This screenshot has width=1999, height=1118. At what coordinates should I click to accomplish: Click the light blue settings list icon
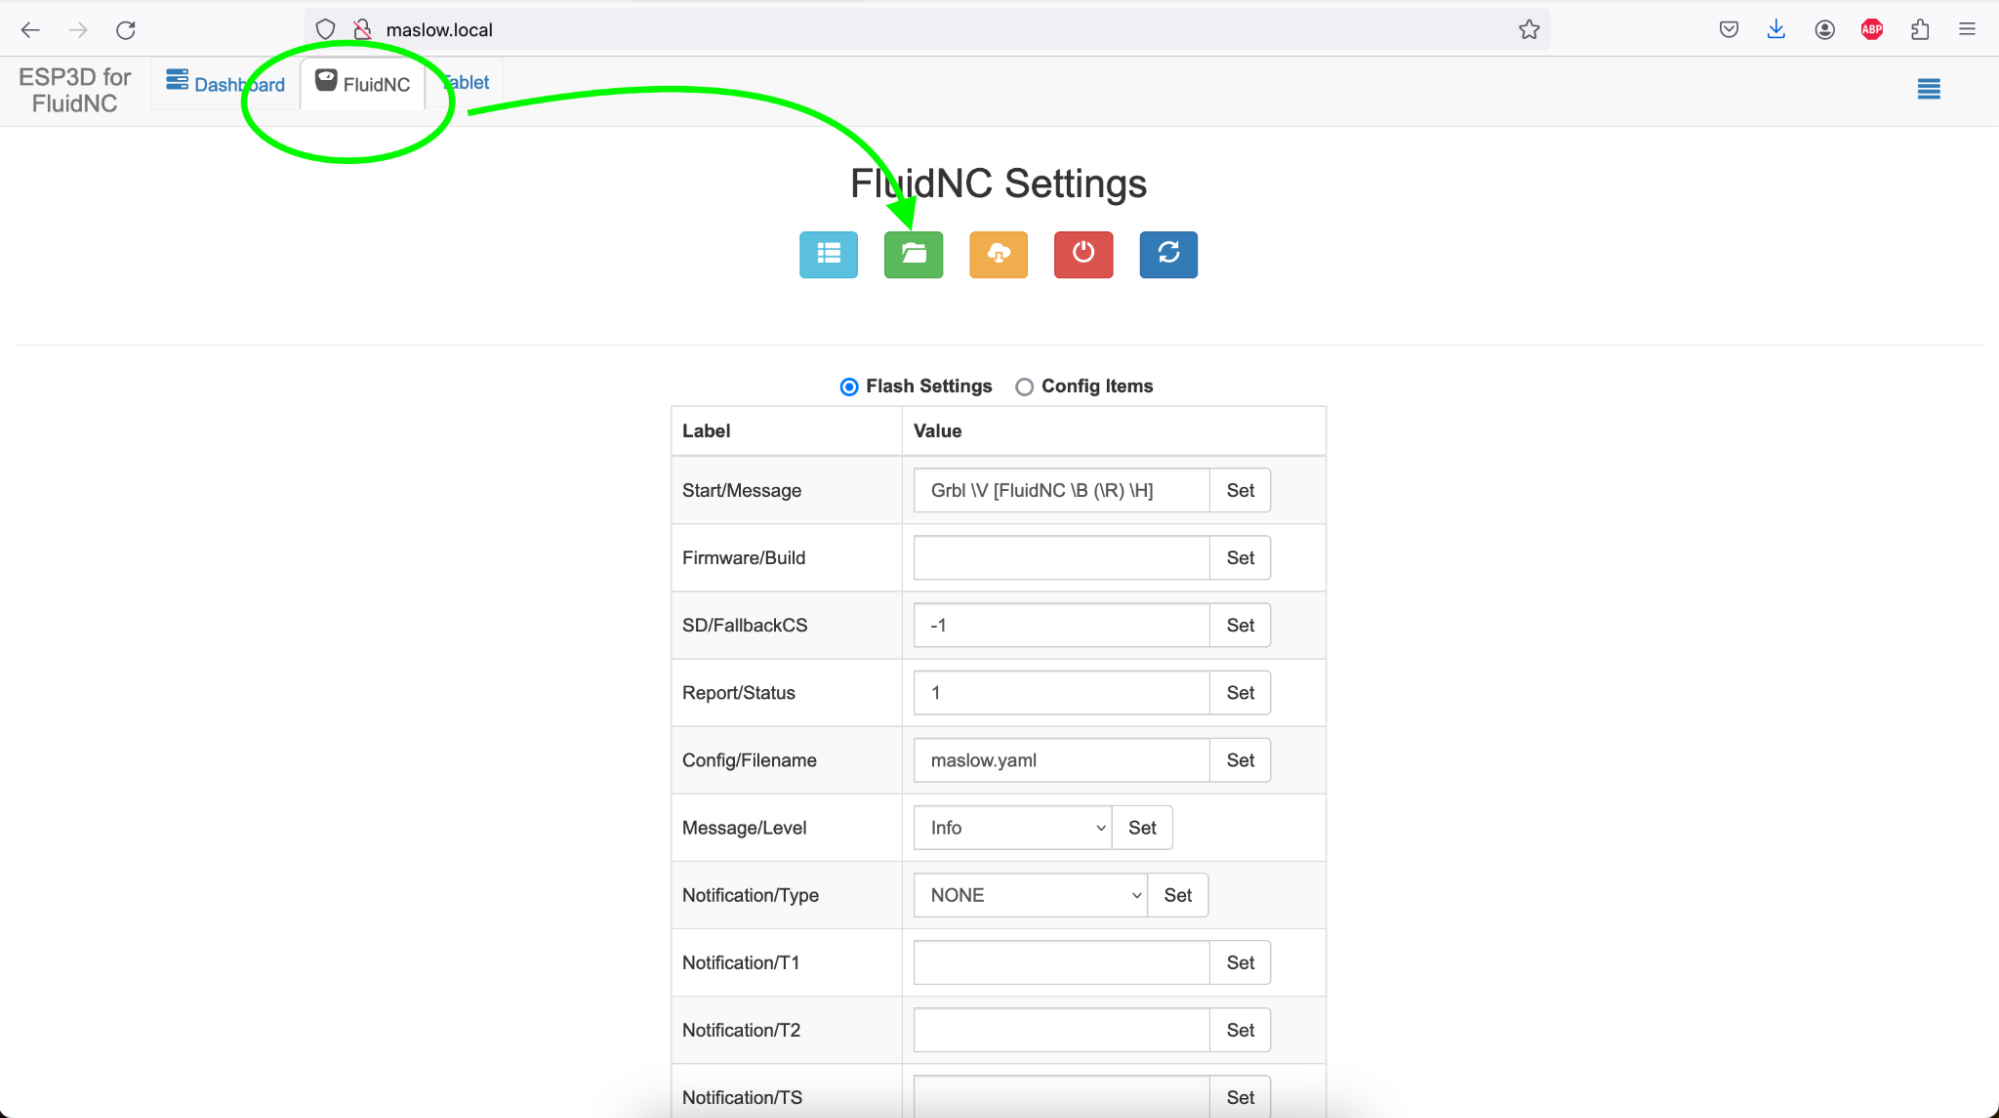828,254
